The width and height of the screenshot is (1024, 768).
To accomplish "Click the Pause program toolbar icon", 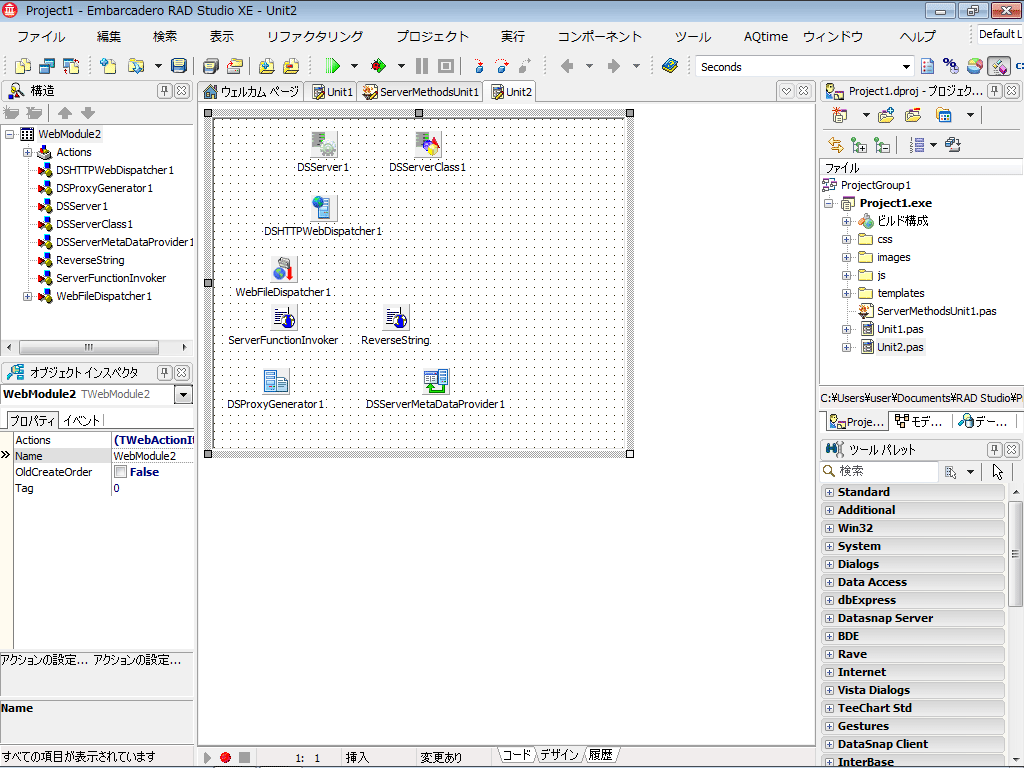I will click(422, 66).
